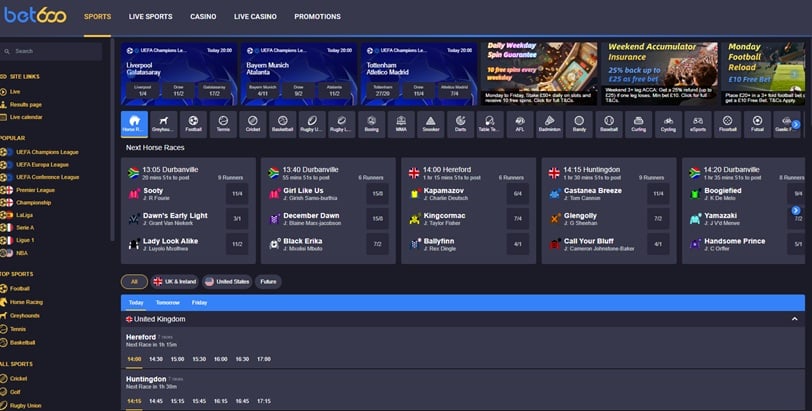Open the Casino tab
812x411 pixels.
203,17
